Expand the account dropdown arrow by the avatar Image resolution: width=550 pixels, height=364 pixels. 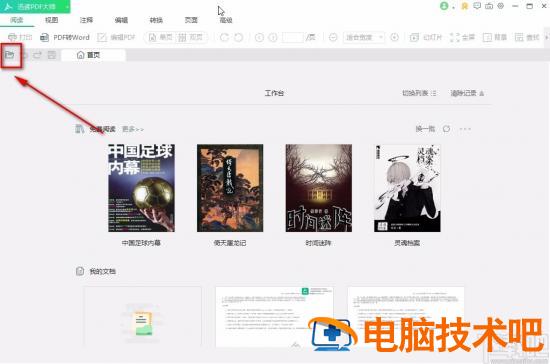pos(453,7)
